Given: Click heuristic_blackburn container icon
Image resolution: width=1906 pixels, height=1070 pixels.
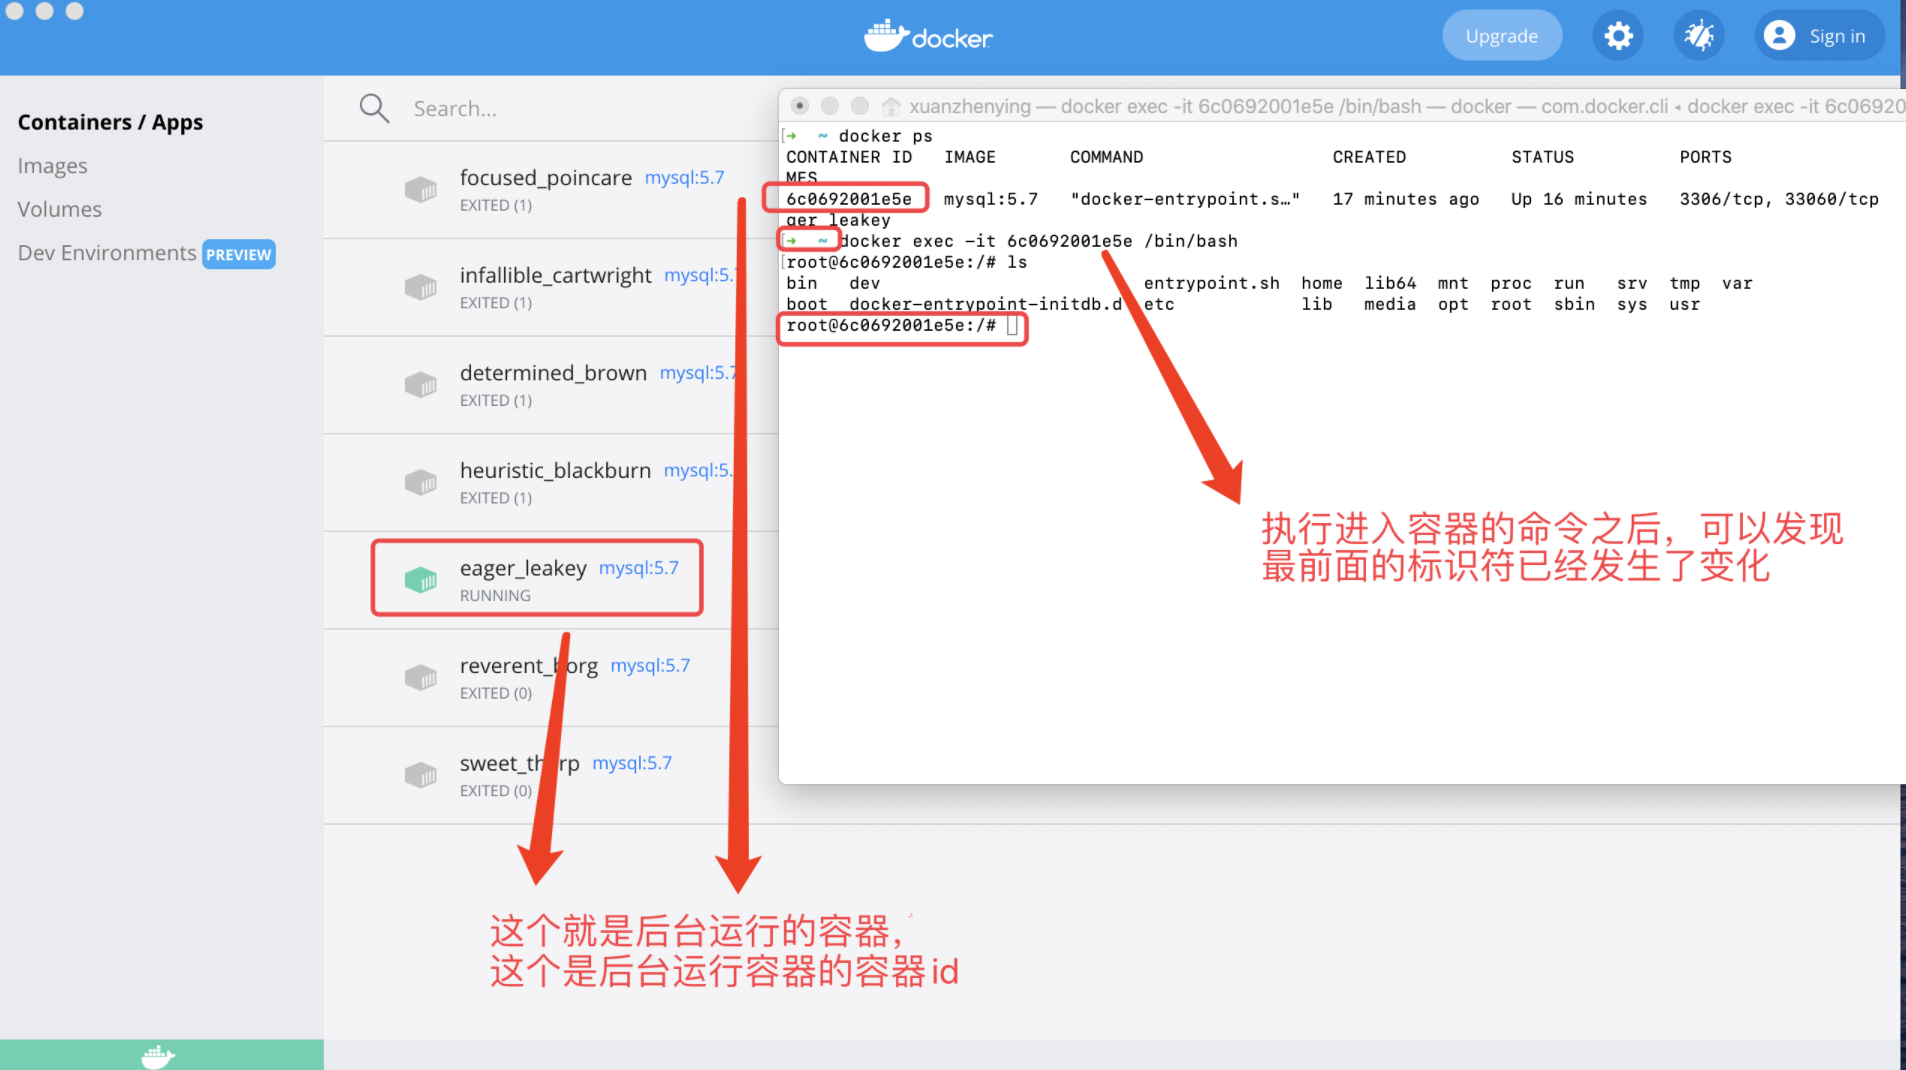Looking at the screenshot, I should [421, 482].
